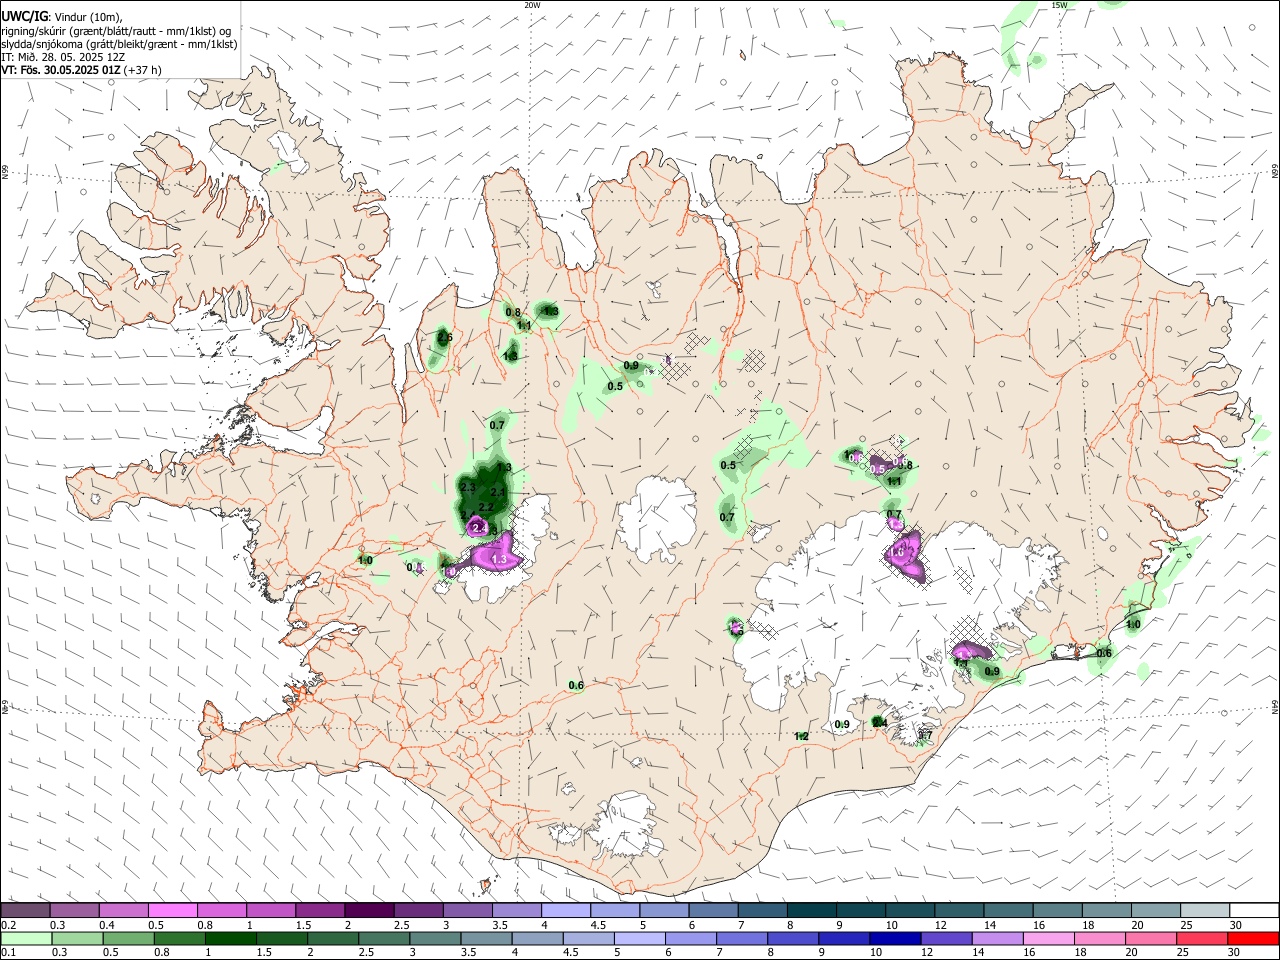Click the white 30 snow scale swatch
The image size is (1280, 960).
pos(1254,910)
